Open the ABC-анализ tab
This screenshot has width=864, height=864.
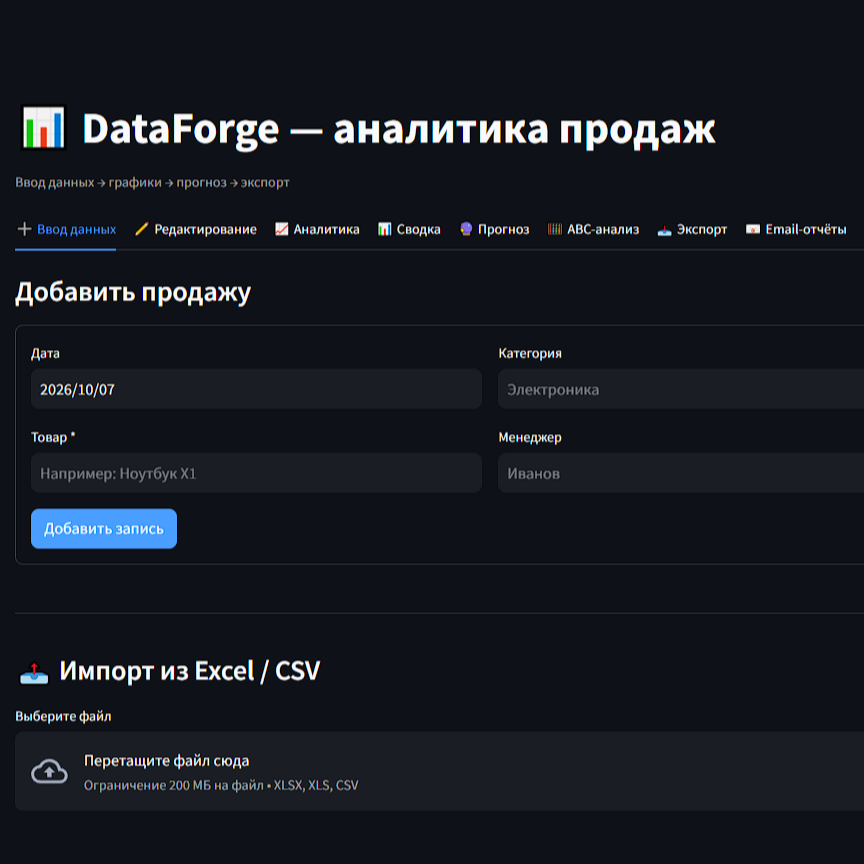pyautogui.click(x=593, y=229)
